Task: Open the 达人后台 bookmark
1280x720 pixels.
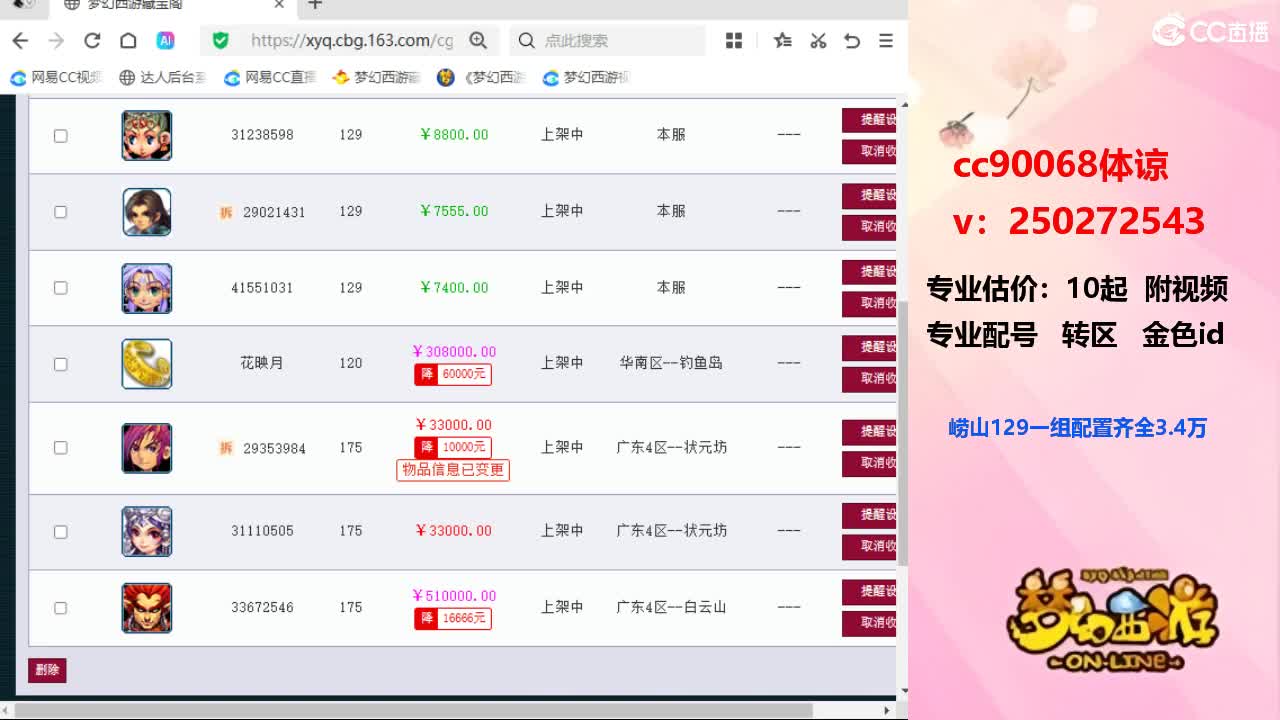Action: [163, 77]
